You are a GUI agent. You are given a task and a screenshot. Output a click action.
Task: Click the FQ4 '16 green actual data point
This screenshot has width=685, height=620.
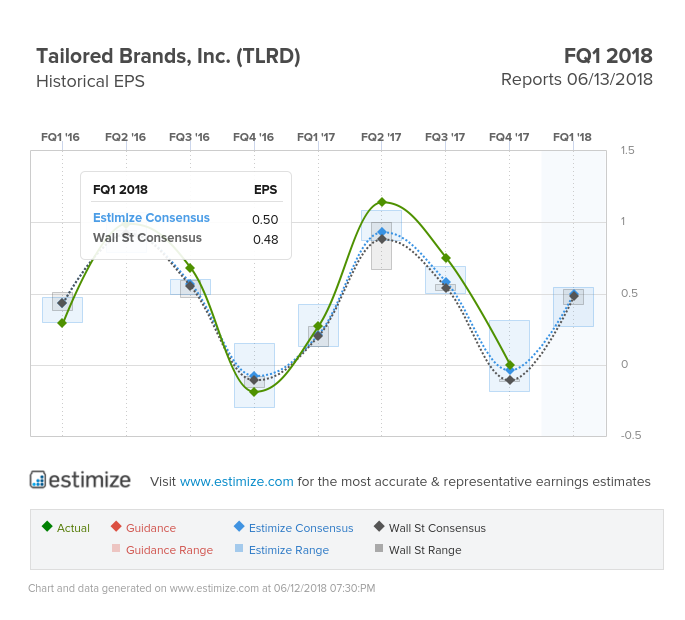(x=254, y=392)
